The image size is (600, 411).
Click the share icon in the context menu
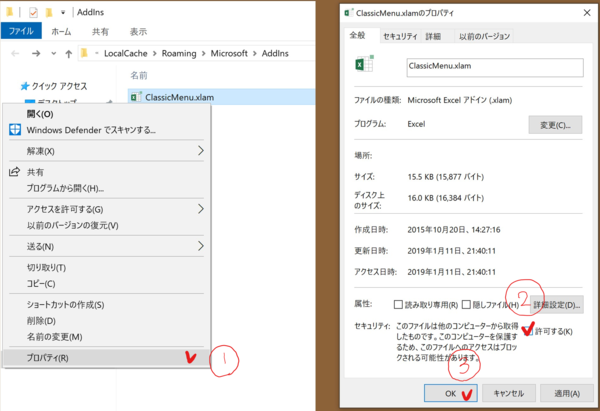(x=14, y=172)
